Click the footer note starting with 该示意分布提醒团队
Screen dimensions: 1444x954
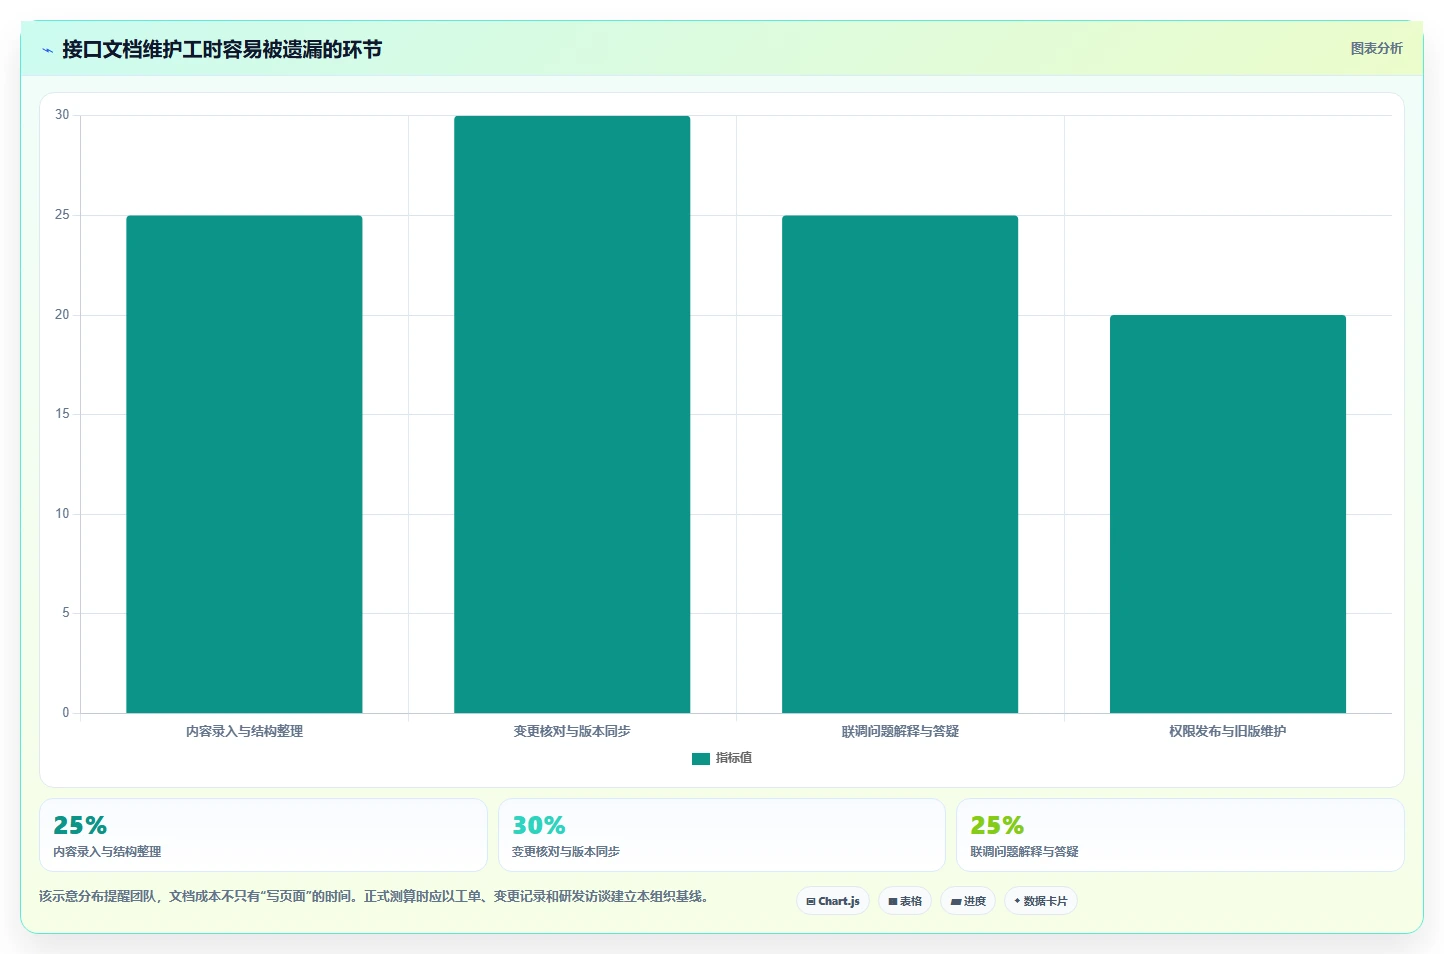(374, 897)
